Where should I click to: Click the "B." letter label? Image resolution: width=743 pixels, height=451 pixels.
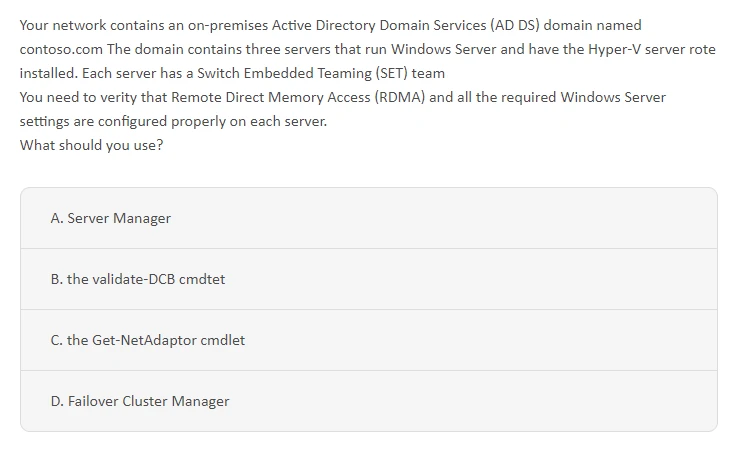point(57,279)
